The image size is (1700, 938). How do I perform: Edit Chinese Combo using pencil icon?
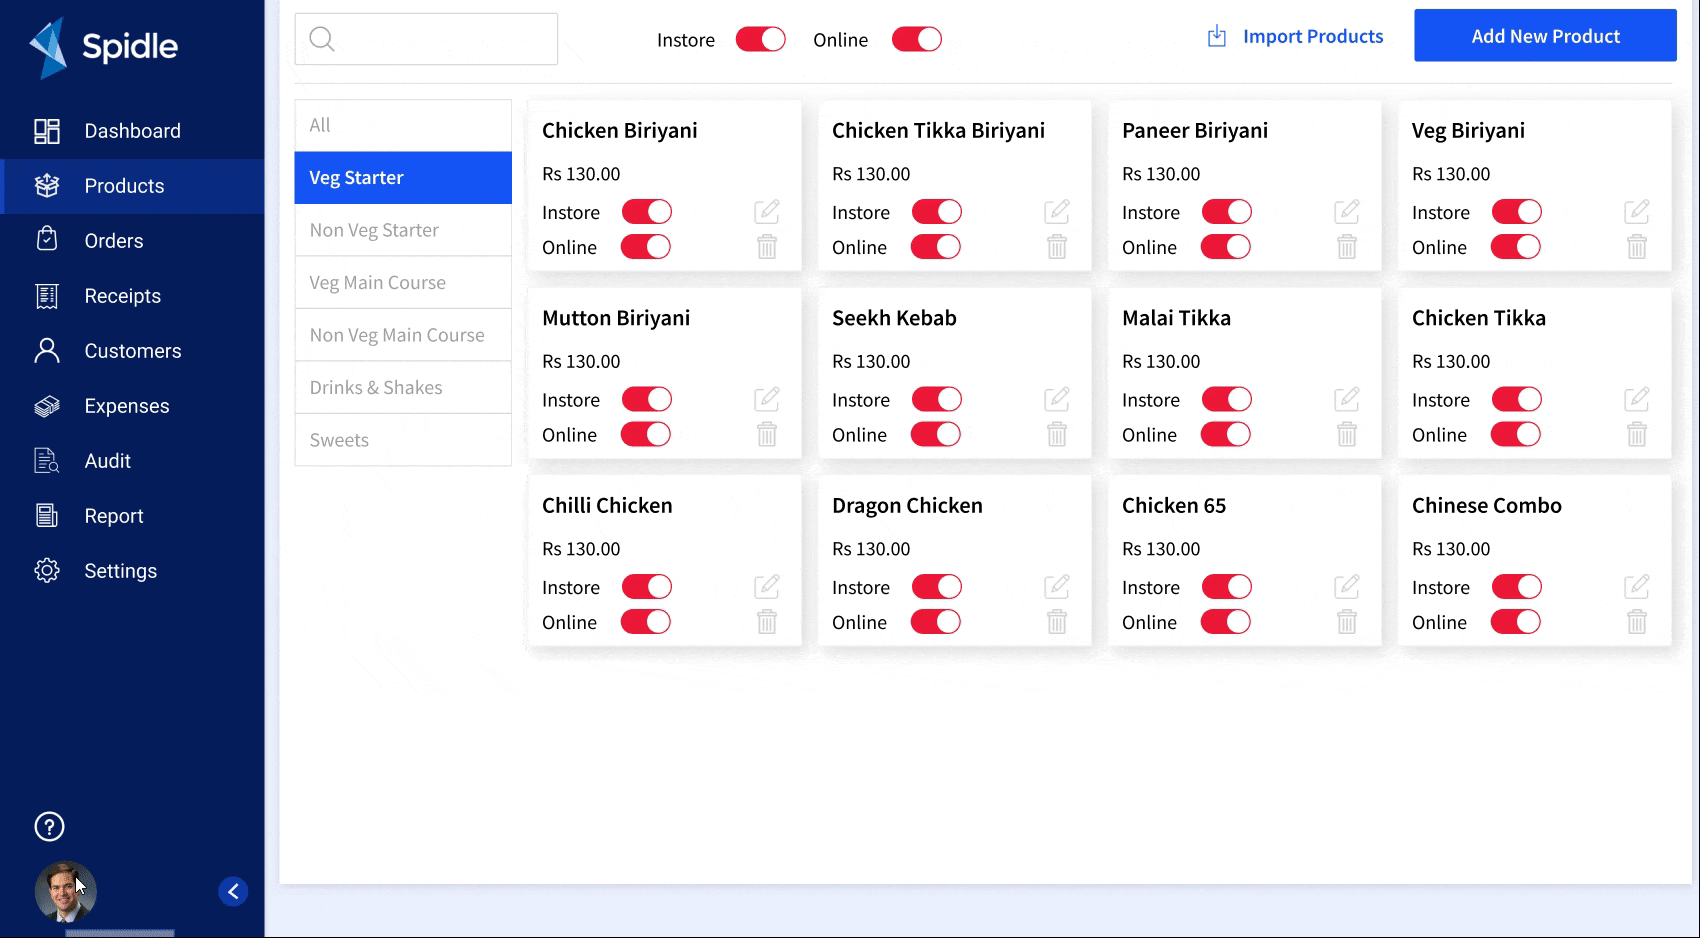click(1637, 586)
